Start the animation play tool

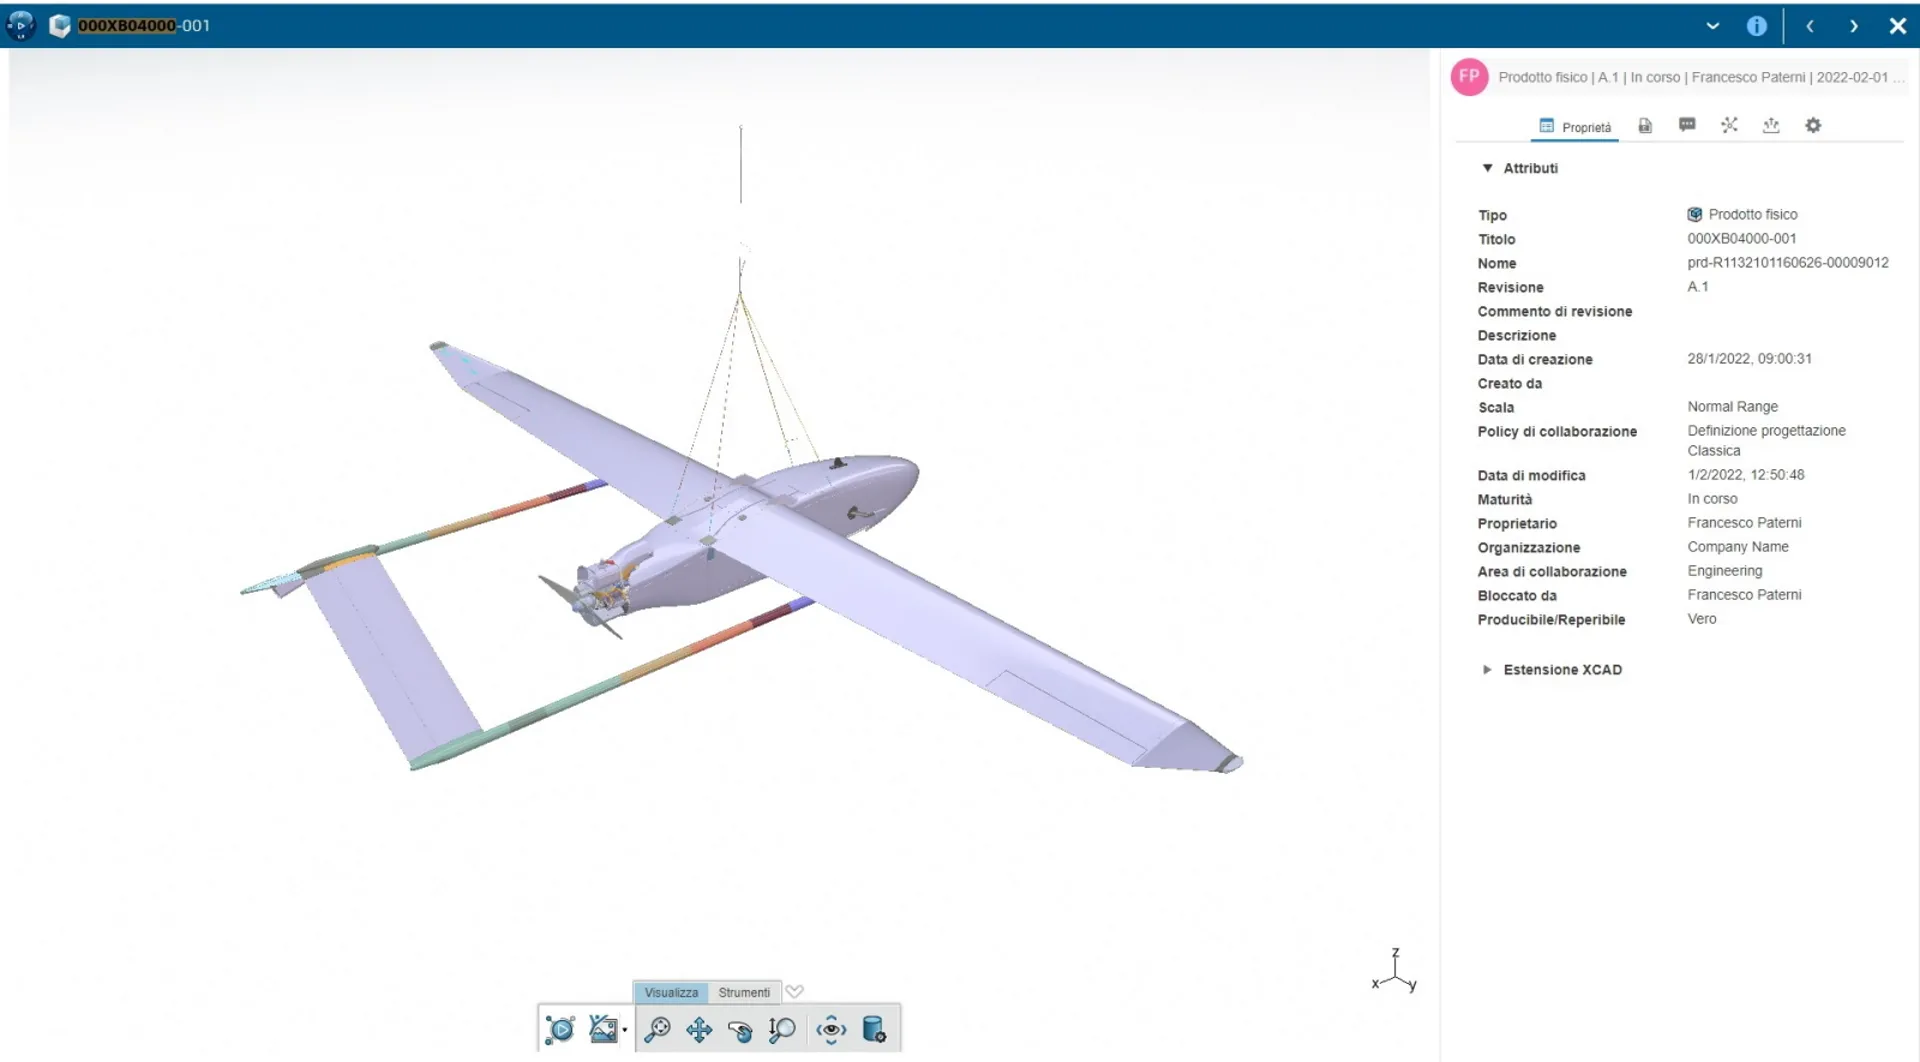click(x=560, y=1029)
